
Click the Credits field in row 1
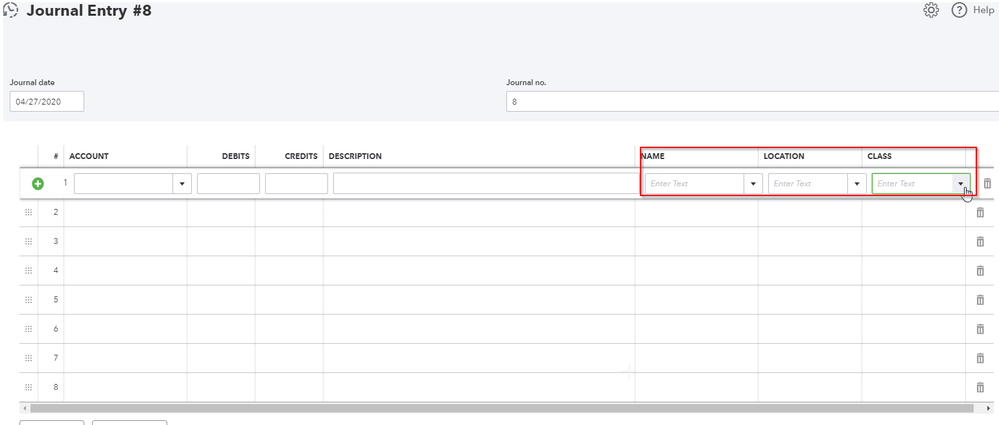(296, 184)
